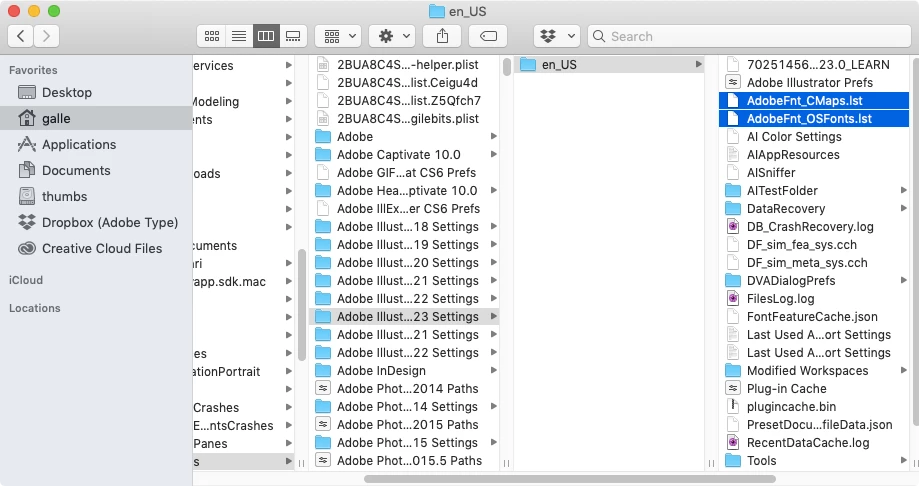
Task: Select Adobe GIF...at CS6 Prefs file
Action: coord(404,173)
